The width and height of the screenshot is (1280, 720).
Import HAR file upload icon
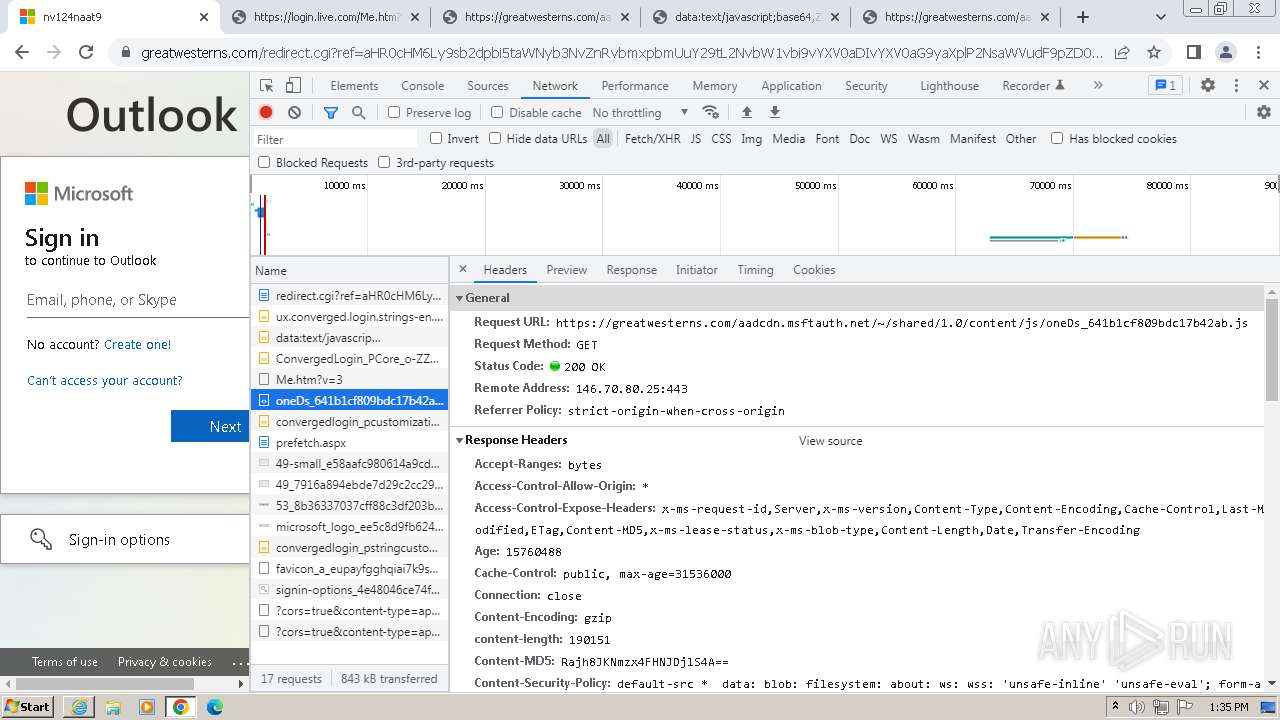point(746,113)
